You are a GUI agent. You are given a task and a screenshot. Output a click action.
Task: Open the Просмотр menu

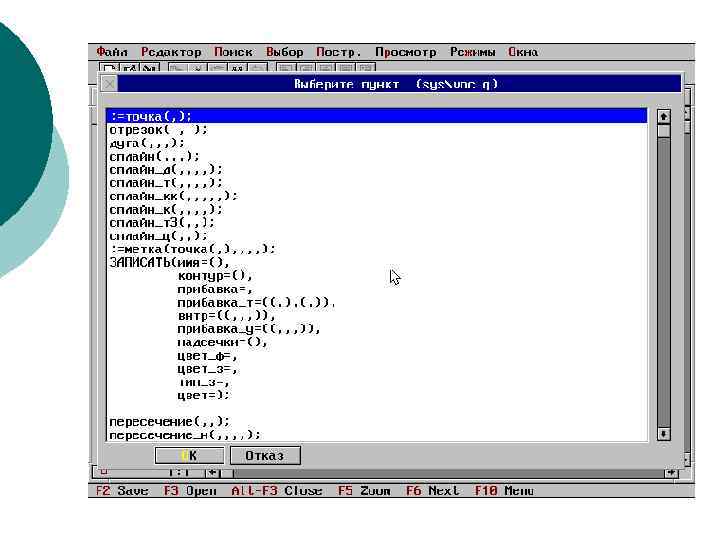click(x=405, y=52)
